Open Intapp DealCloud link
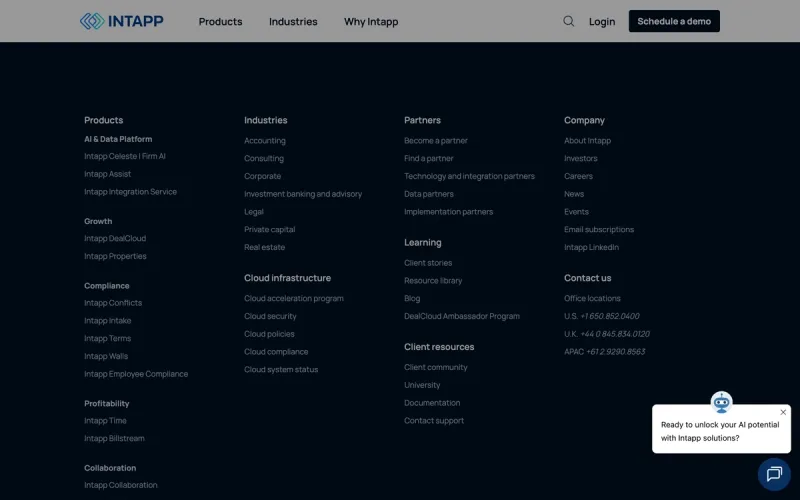 tap(115, 238)
